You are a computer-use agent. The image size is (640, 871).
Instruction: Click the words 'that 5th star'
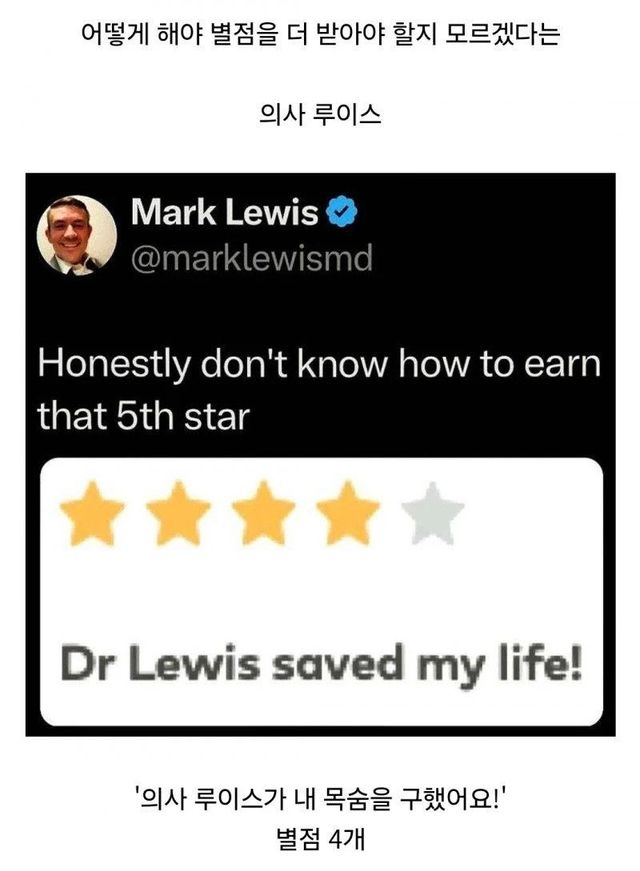click(x=143, y=417)
